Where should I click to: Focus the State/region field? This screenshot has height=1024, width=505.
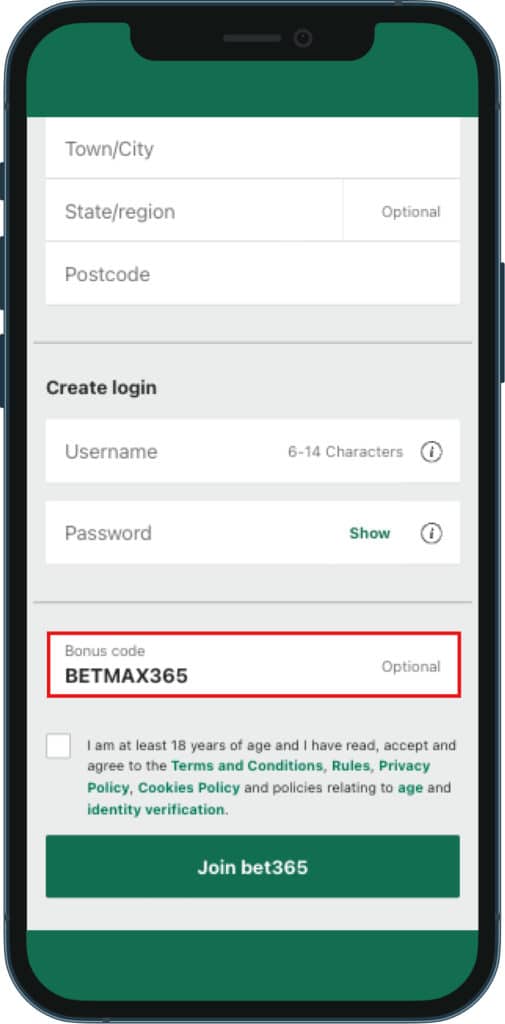(194, 211)
